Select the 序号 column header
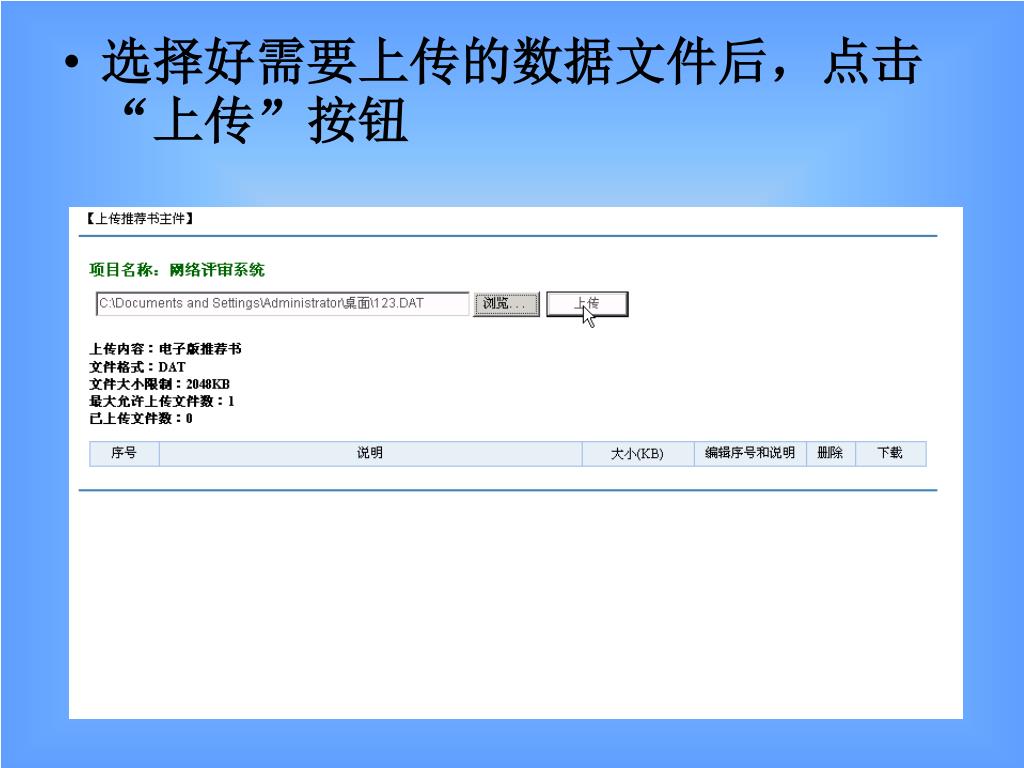The width and height of the screenshot is (1024, 768). [x=124, y=453]
